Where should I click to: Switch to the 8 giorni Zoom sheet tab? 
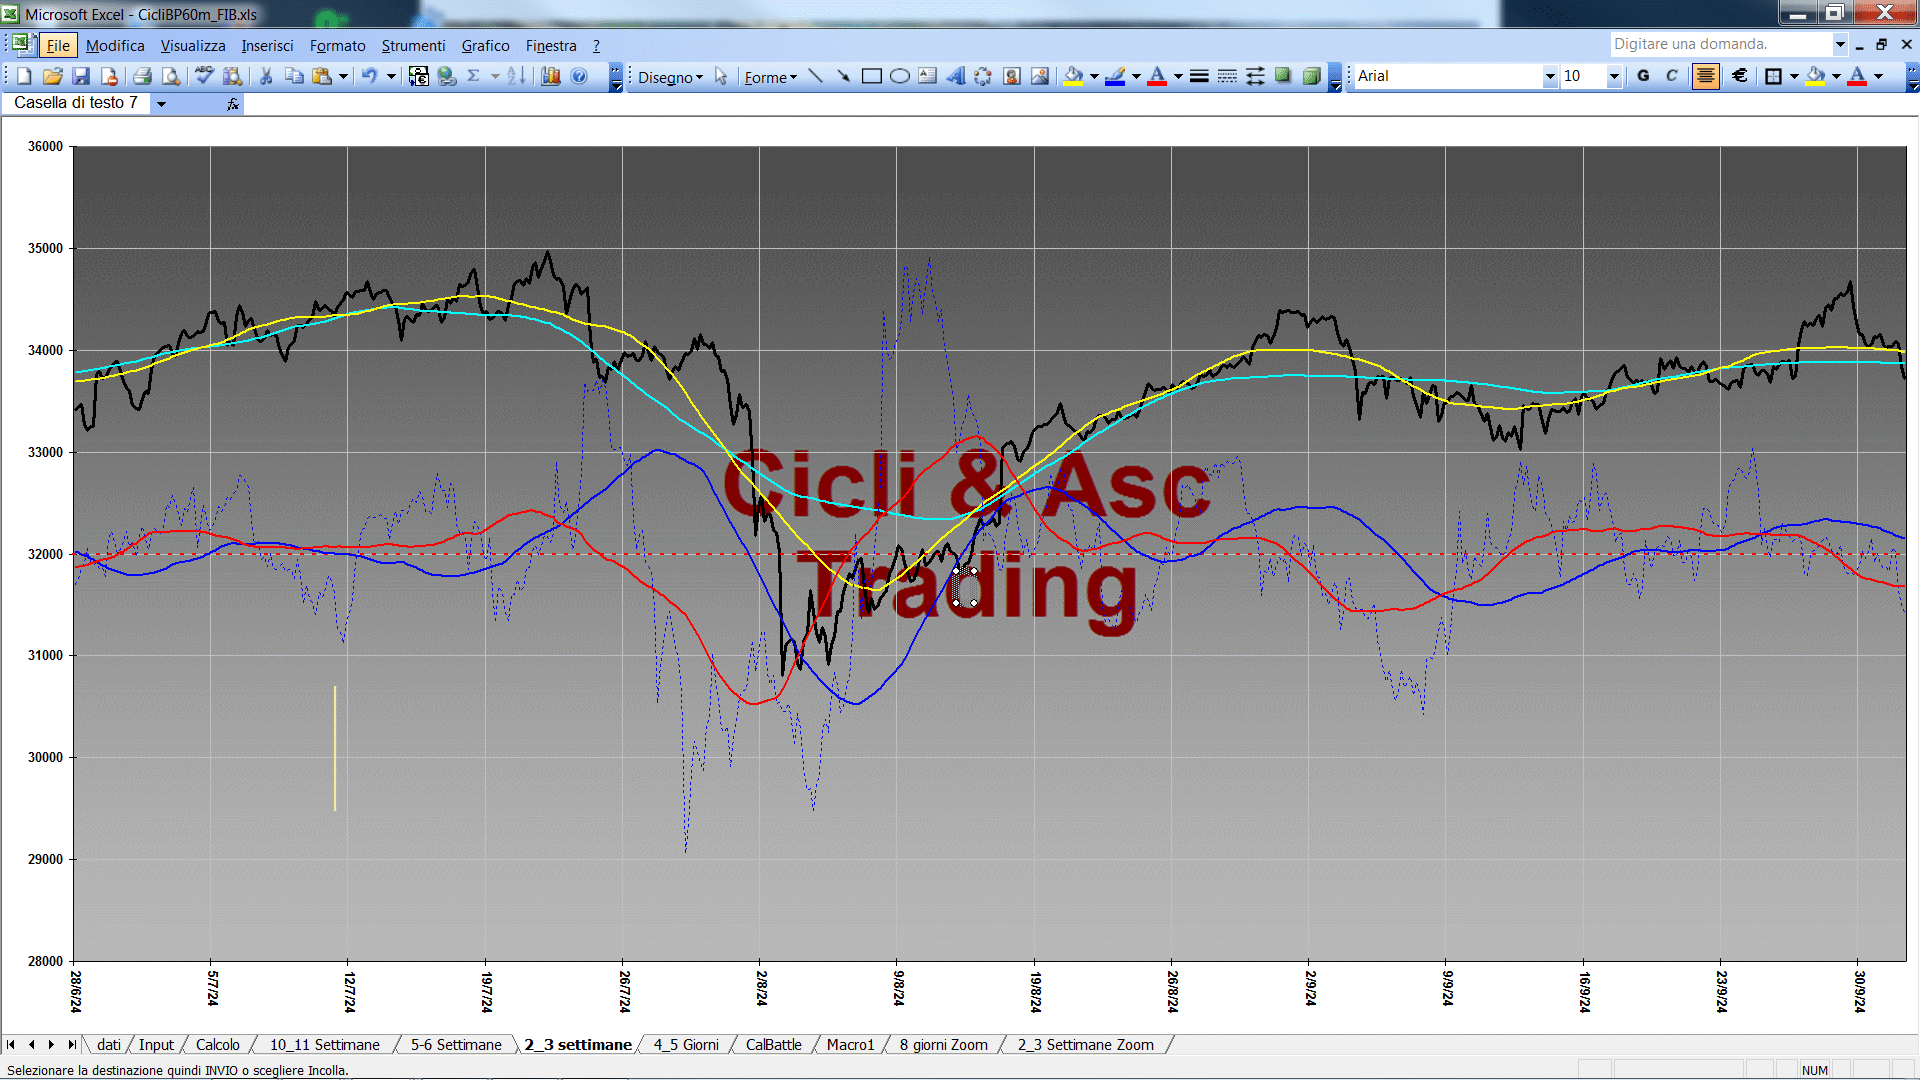pos(943,1044)
